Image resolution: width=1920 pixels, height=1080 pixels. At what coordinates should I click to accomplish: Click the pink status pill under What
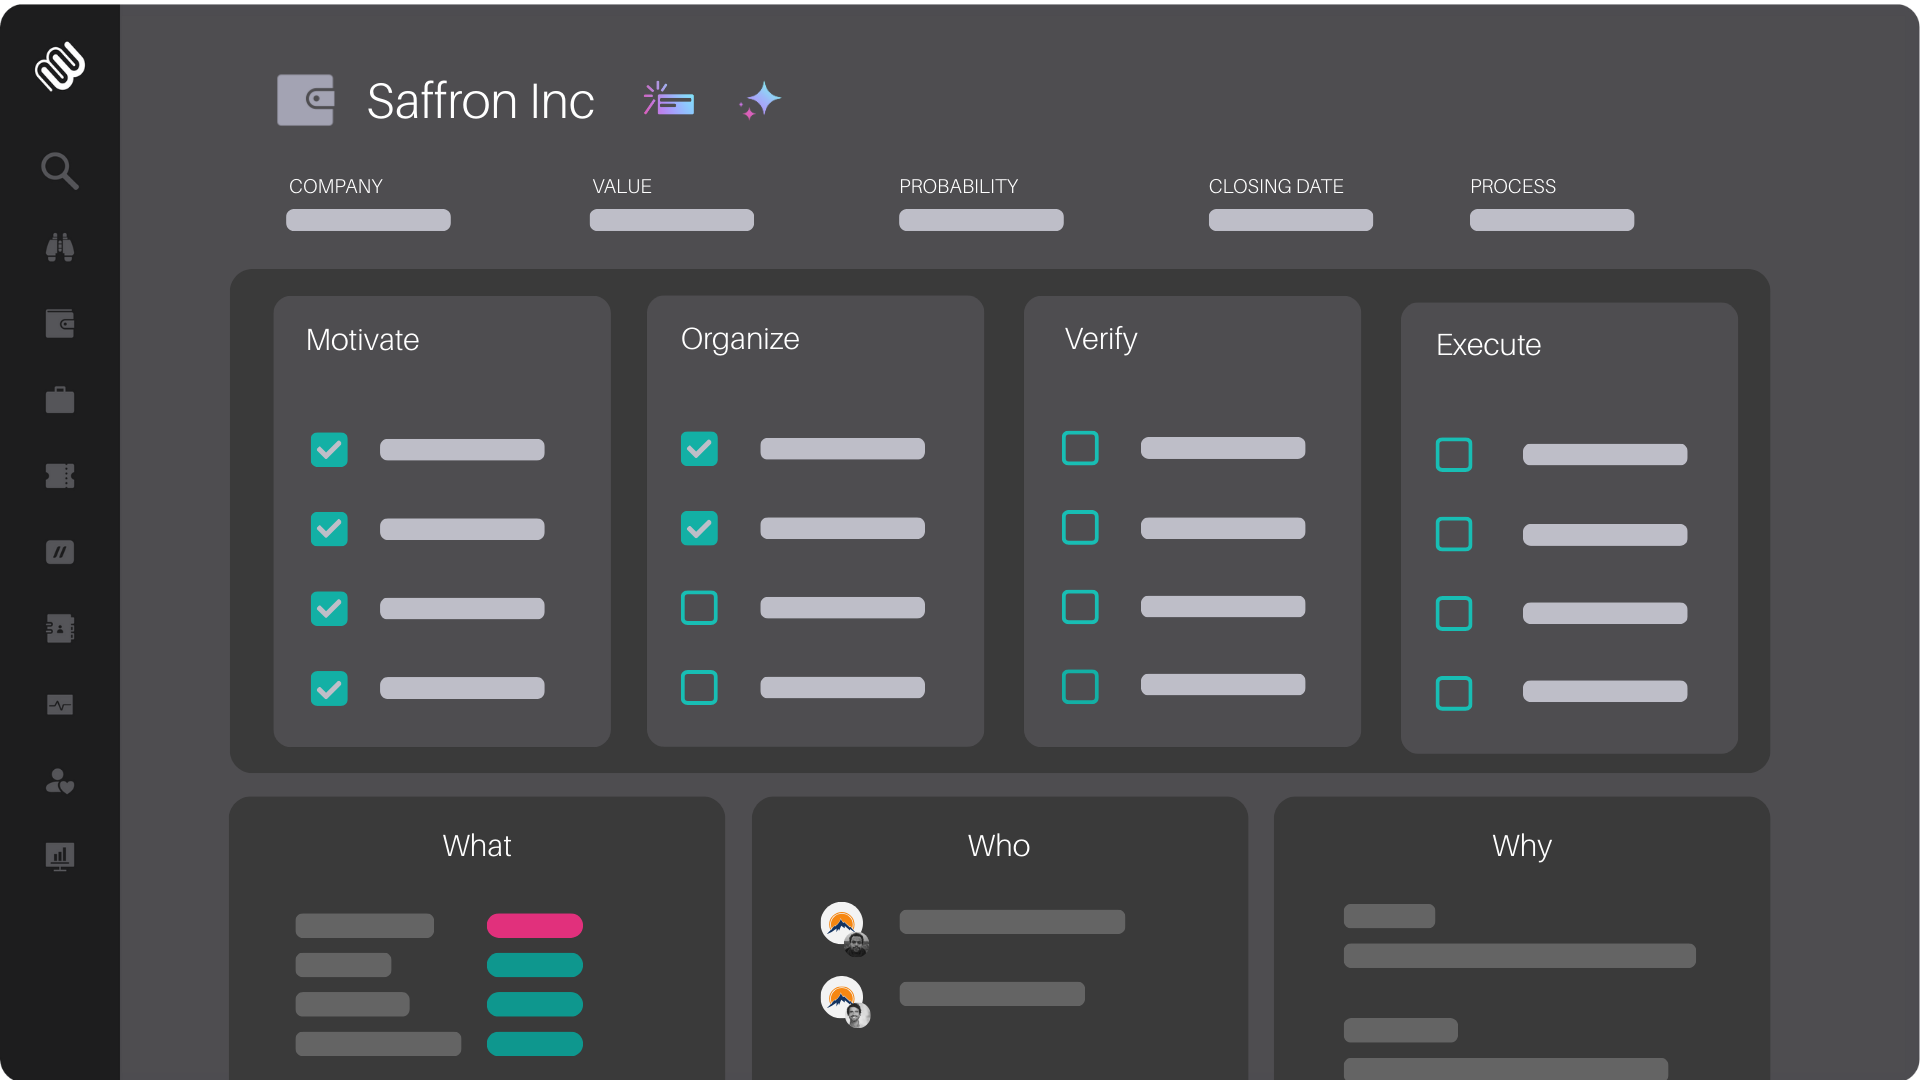click(x=534, y=926)
